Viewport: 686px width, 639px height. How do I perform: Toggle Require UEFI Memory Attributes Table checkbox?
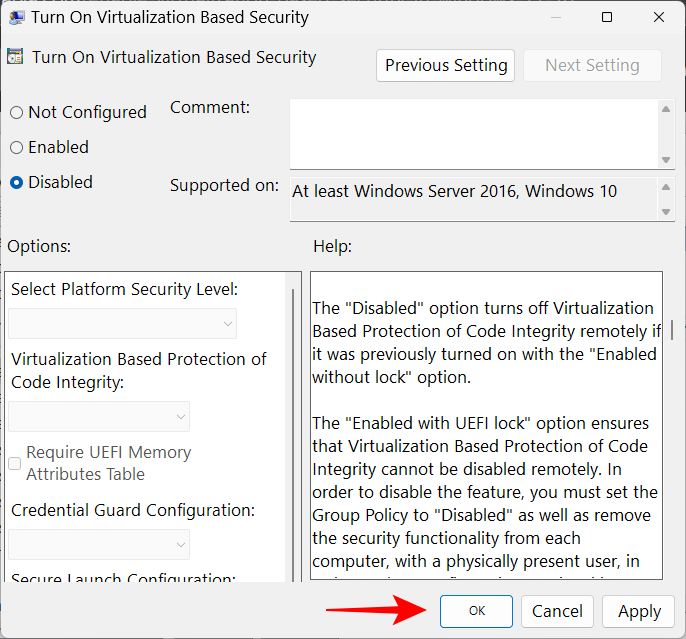15,463
